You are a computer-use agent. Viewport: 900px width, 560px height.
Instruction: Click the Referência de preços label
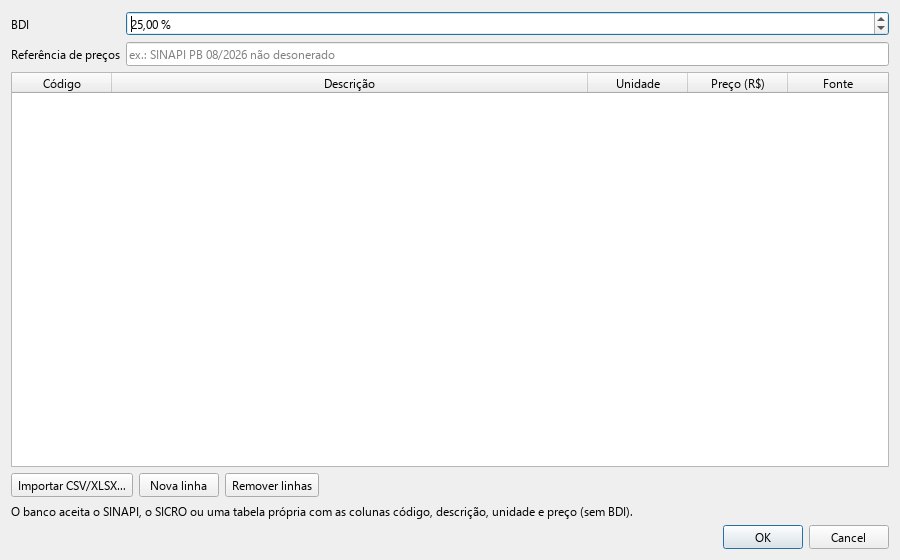65,55
